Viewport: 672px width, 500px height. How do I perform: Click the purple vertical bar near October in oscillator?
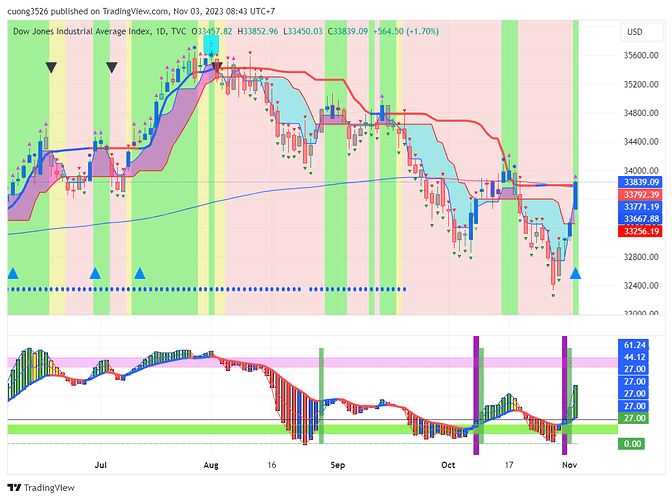(476, 395)
